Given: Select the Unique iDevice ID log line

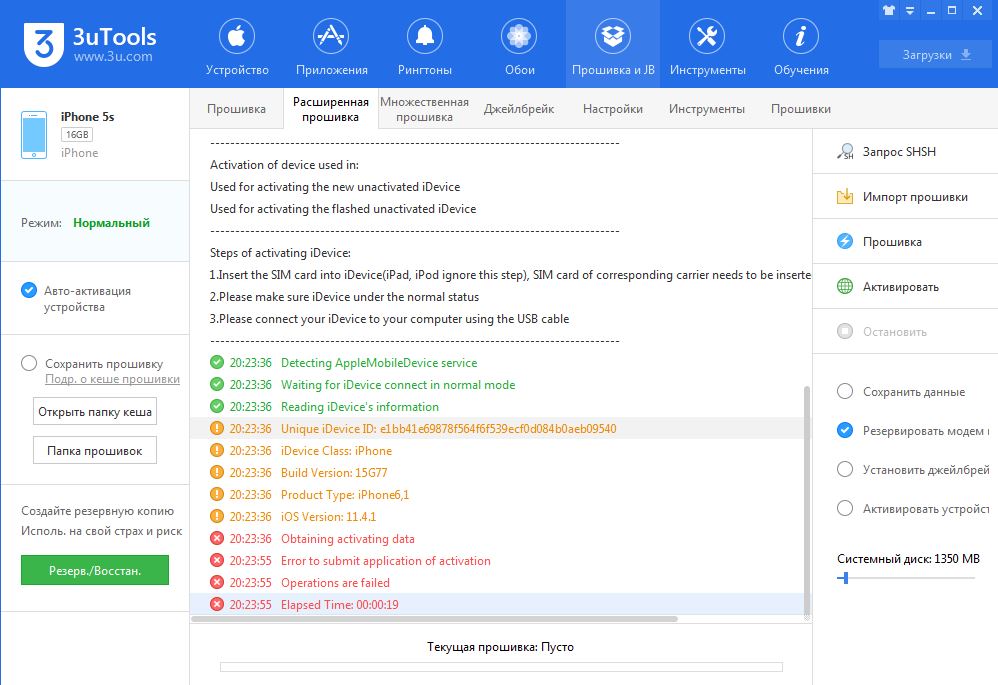Looking at the screenshot, I should coord(497,428).
